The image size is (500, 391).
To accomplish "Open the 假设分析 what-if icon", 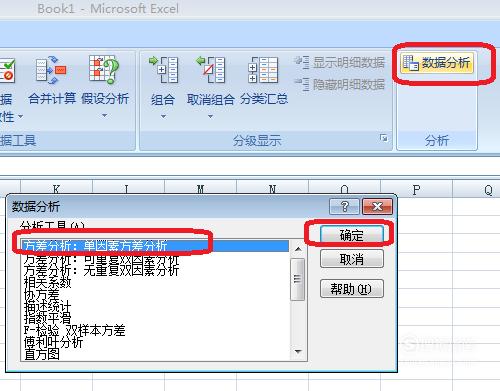I will 104,70.
